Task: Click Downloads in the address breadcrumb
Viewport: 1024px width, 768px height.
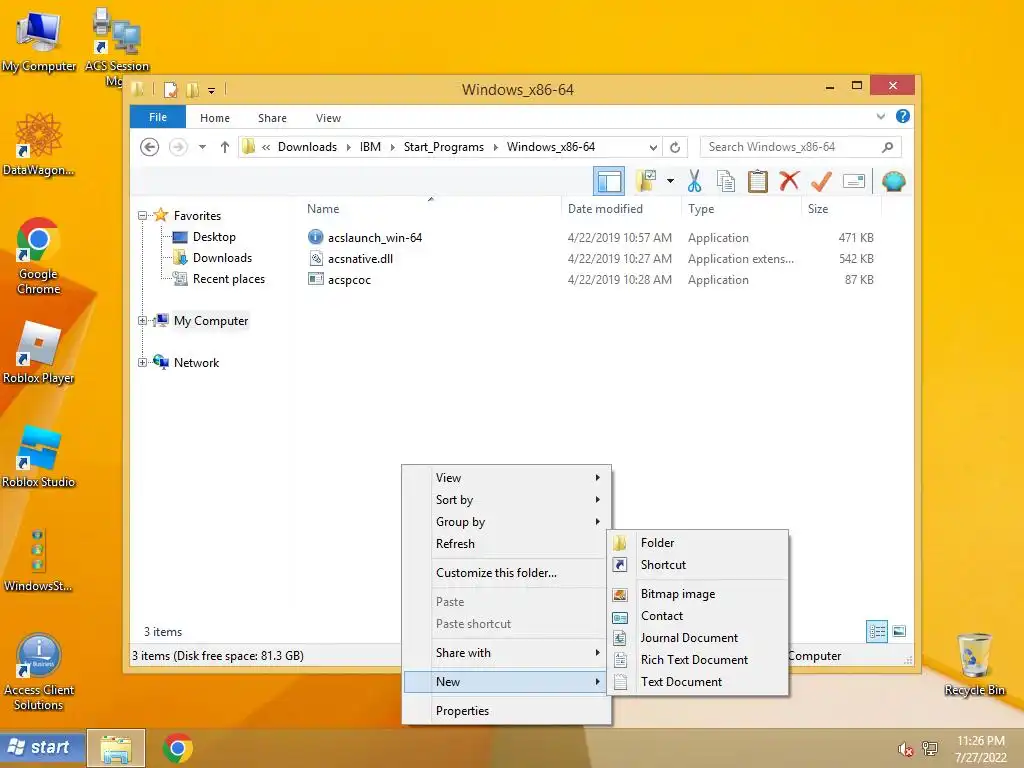Action: [x=307, y=147]
